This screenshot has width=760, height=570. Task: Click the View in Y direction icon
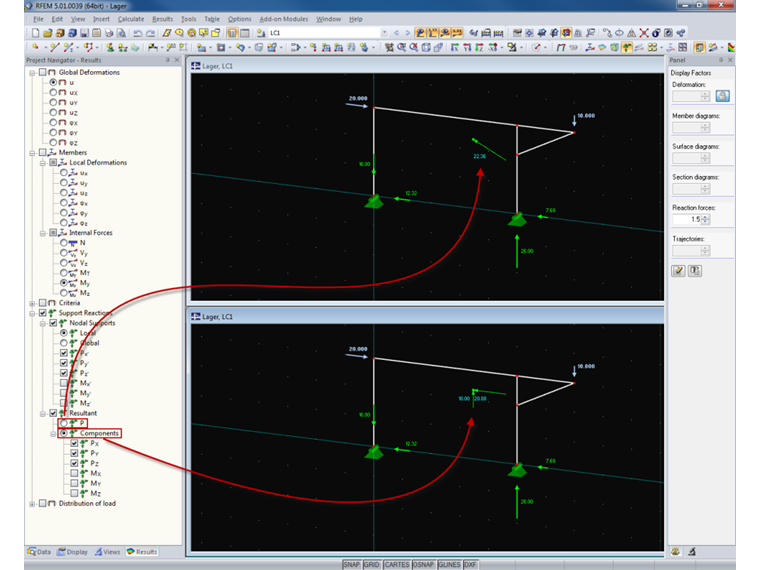point(467,47)
